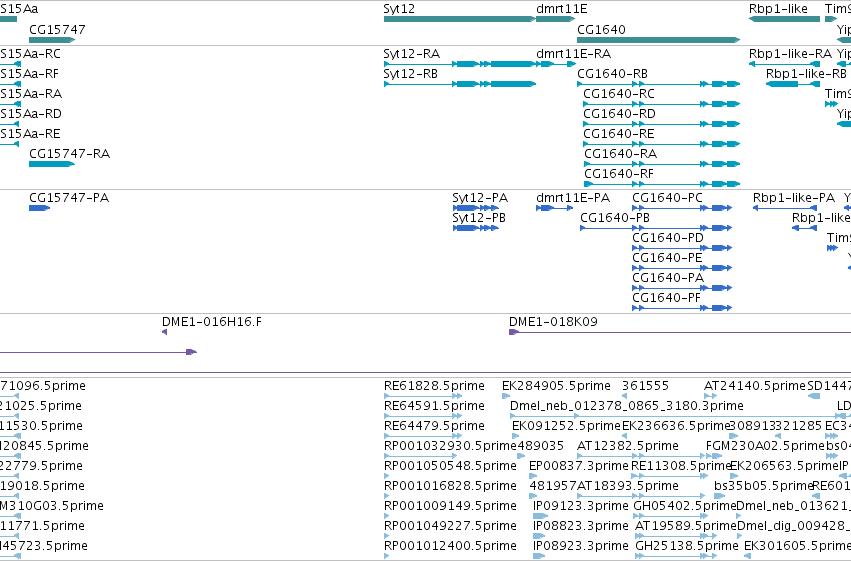Open the dmrt11E-PA protein label
851x561 pixels.
pyautogui.click(x=573, y=198)
